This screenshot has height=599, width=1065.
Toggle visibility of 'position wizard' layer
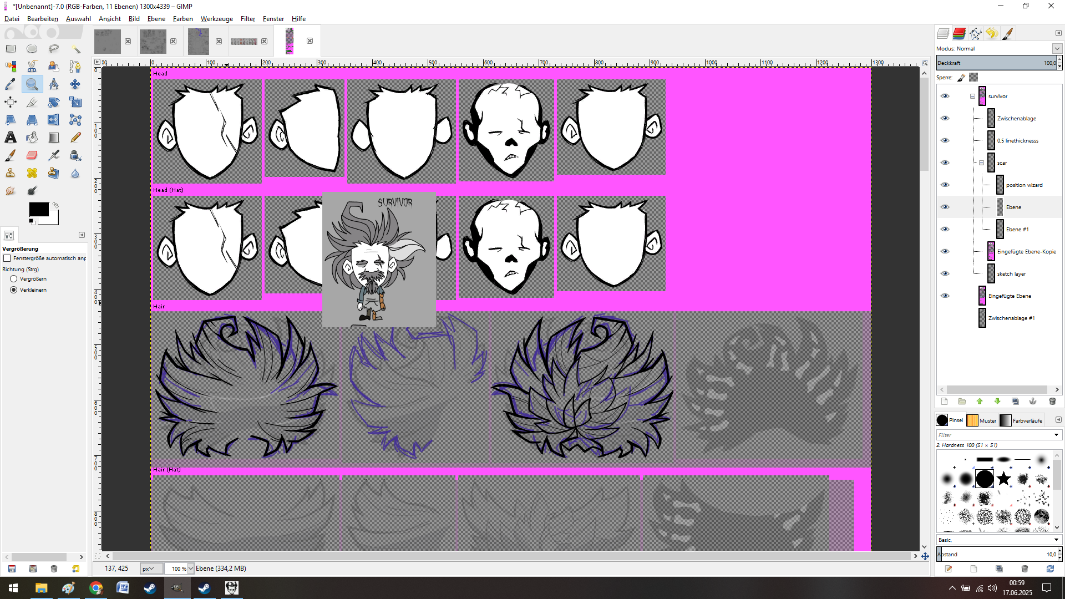pyautogui.click(x=945, y=184)
